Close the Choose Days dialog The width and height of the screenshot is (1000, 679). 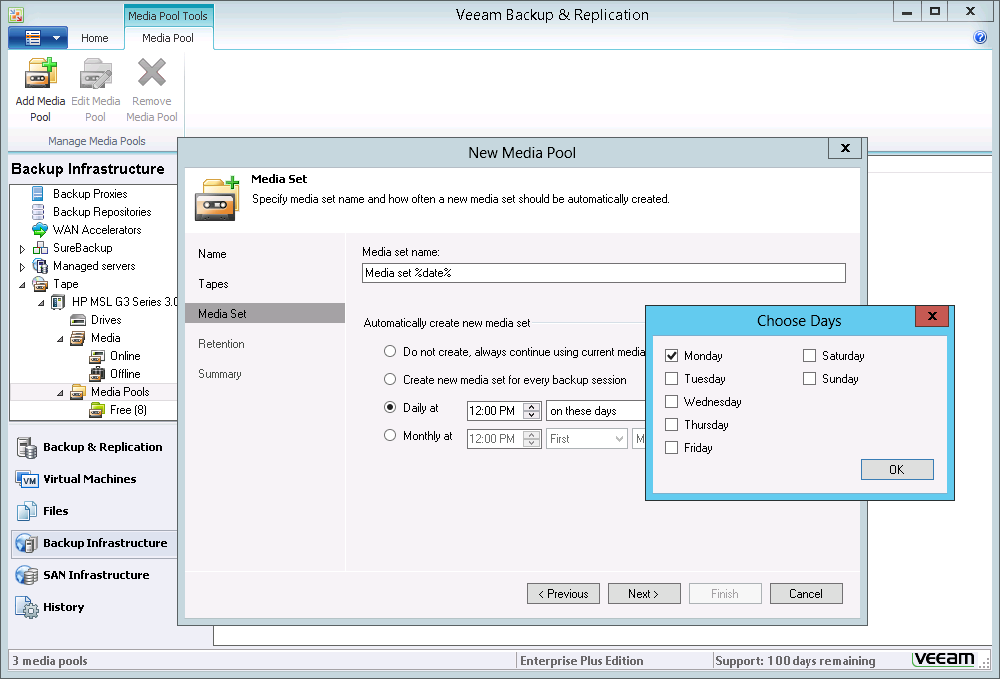click(932, 316)
